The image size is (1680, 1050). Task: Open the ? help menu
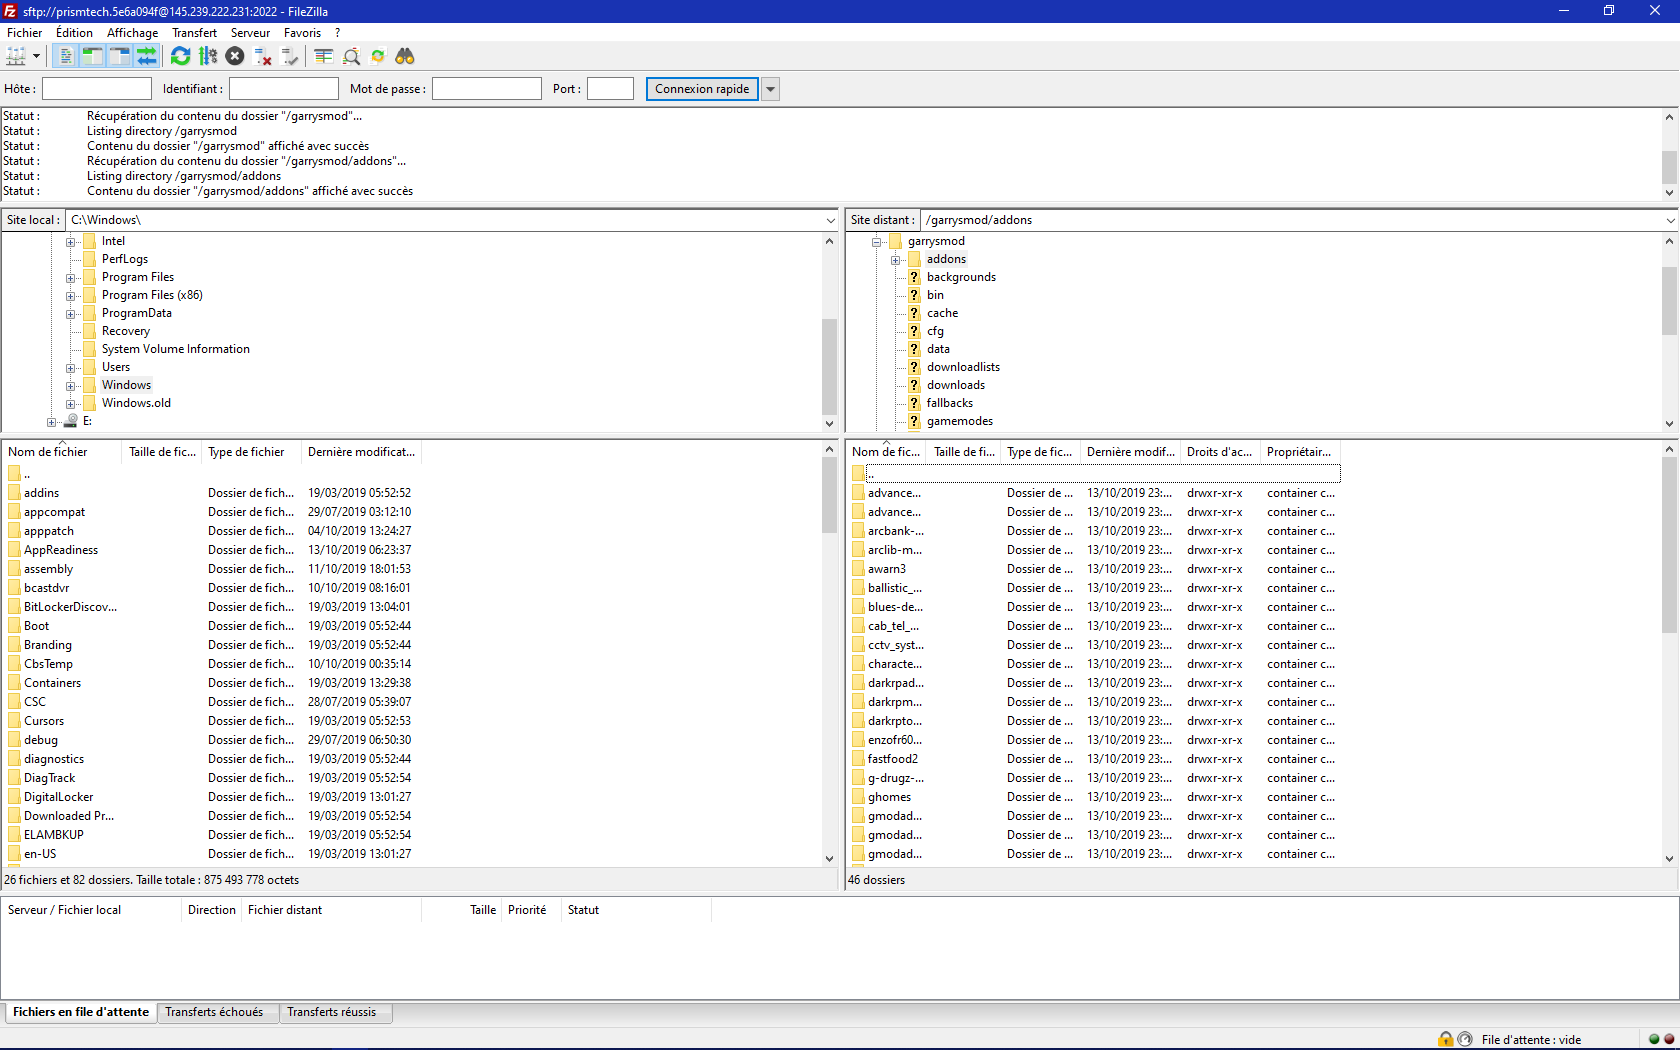click(338, 33)
